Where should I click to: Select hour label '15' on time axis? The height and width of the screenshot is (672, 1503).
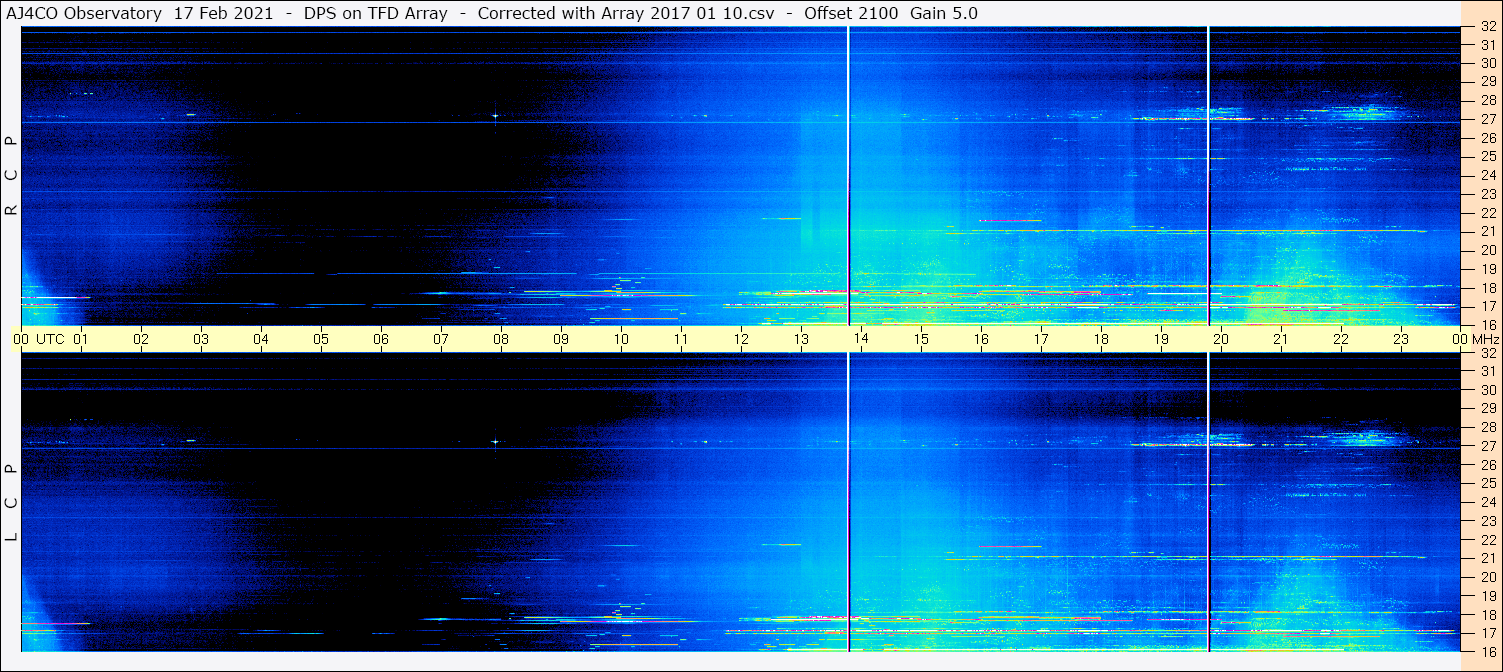click(921, 339)
